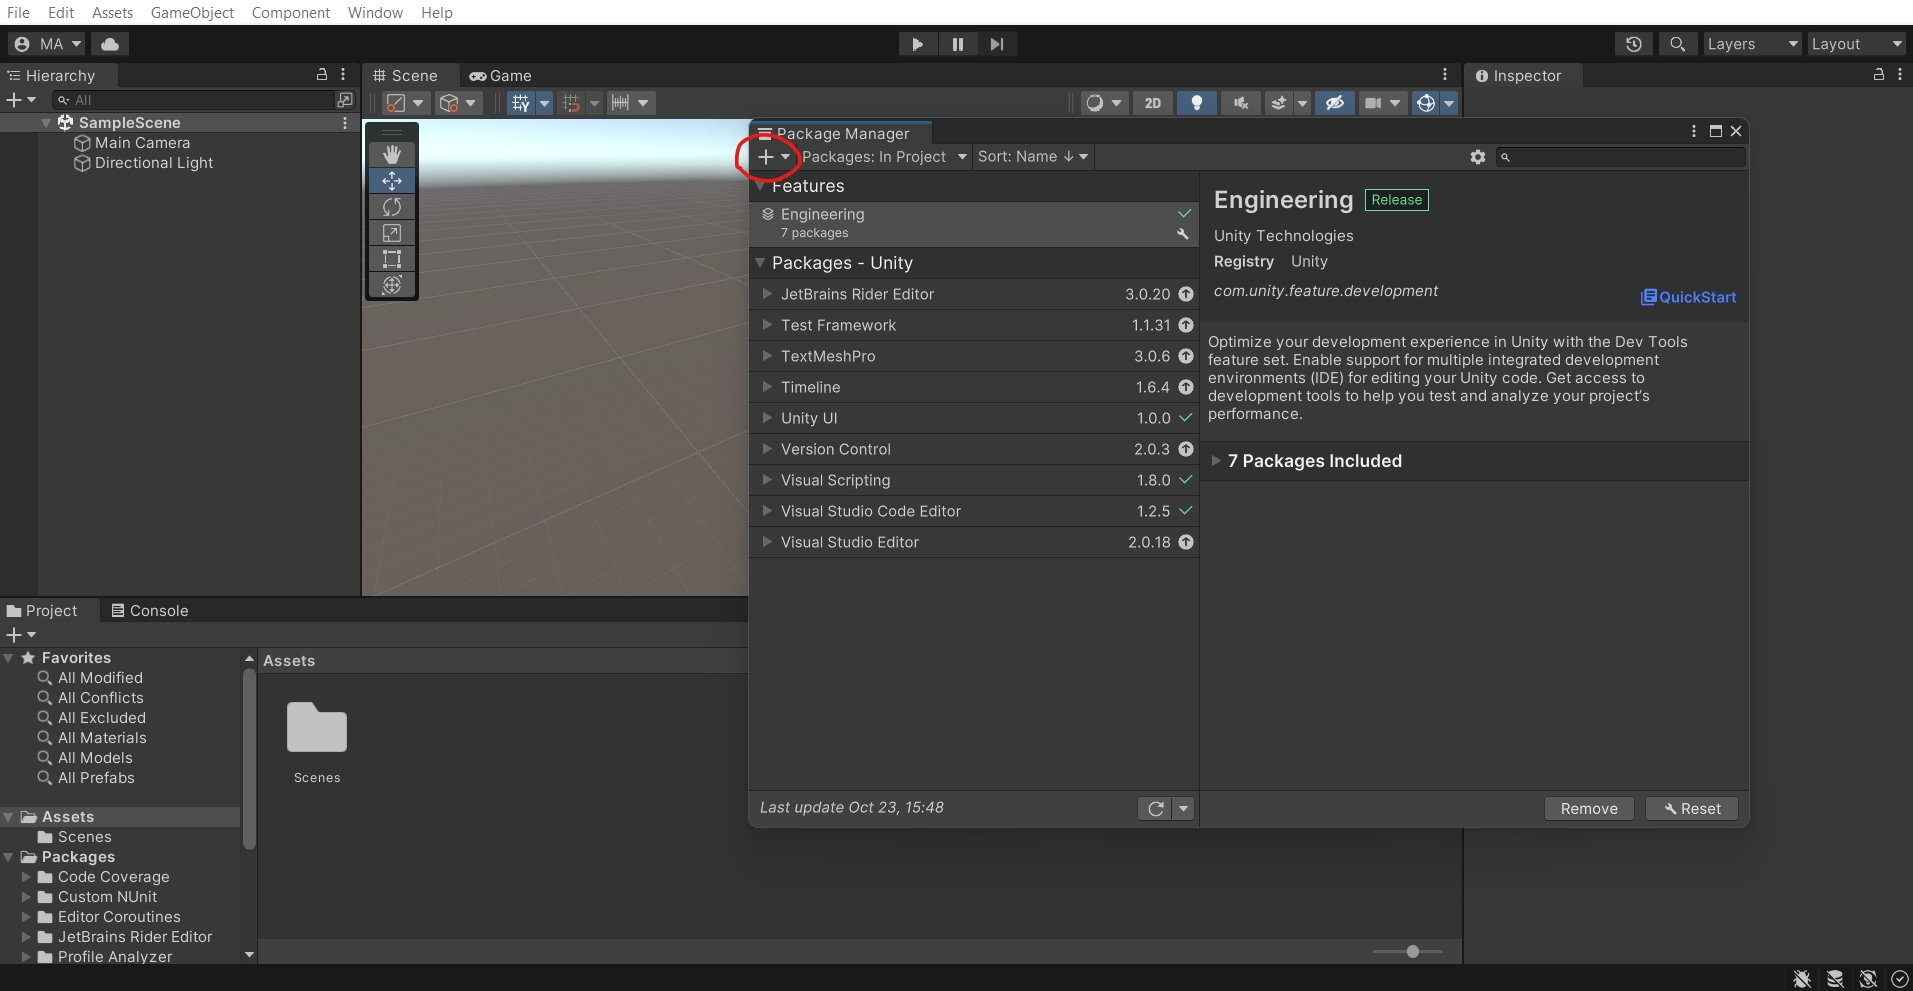
Task: Toggle scene audio mute button
Action: click(1240, 103)
